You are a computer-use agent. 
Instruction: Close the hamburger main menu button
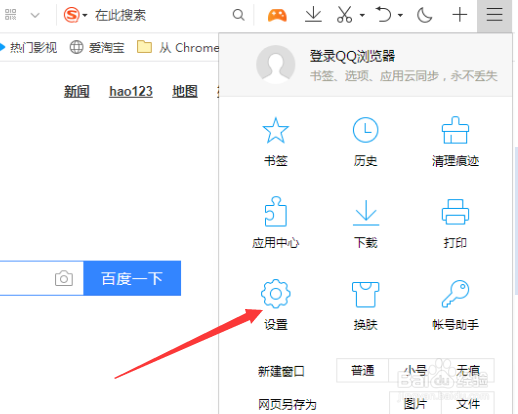494,15
